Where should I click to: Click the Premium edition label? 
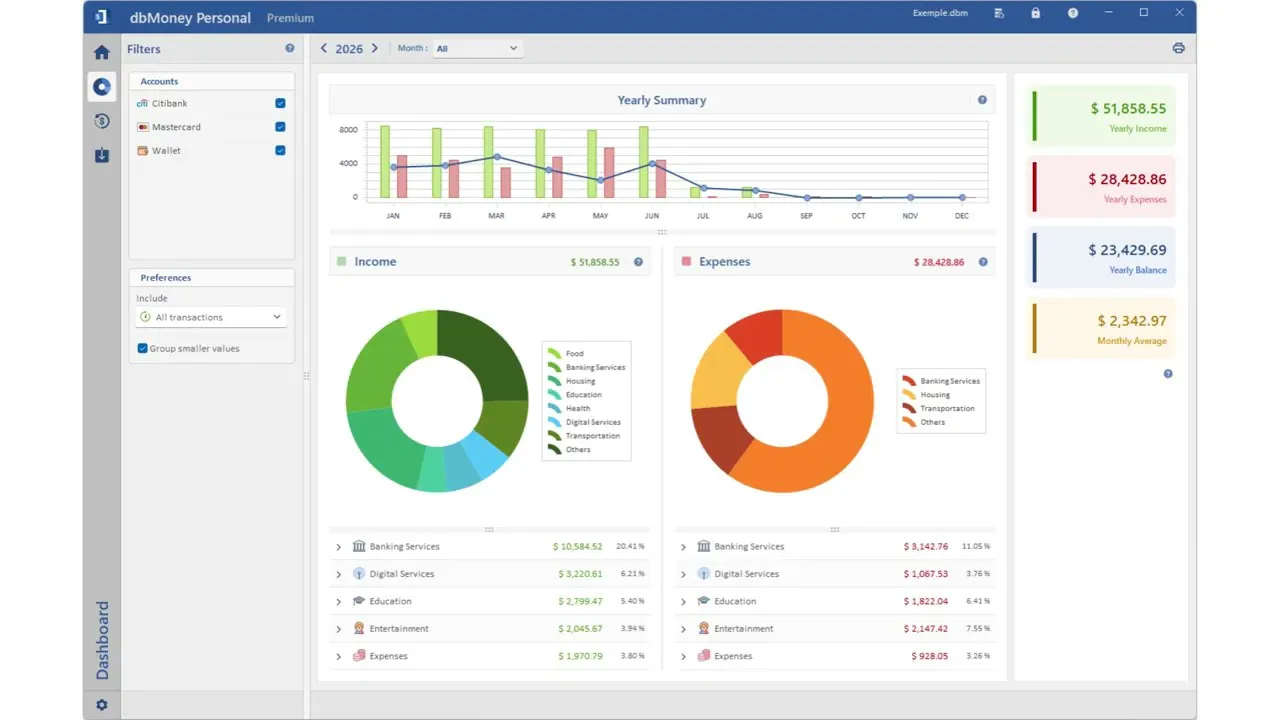click(290, 18)
